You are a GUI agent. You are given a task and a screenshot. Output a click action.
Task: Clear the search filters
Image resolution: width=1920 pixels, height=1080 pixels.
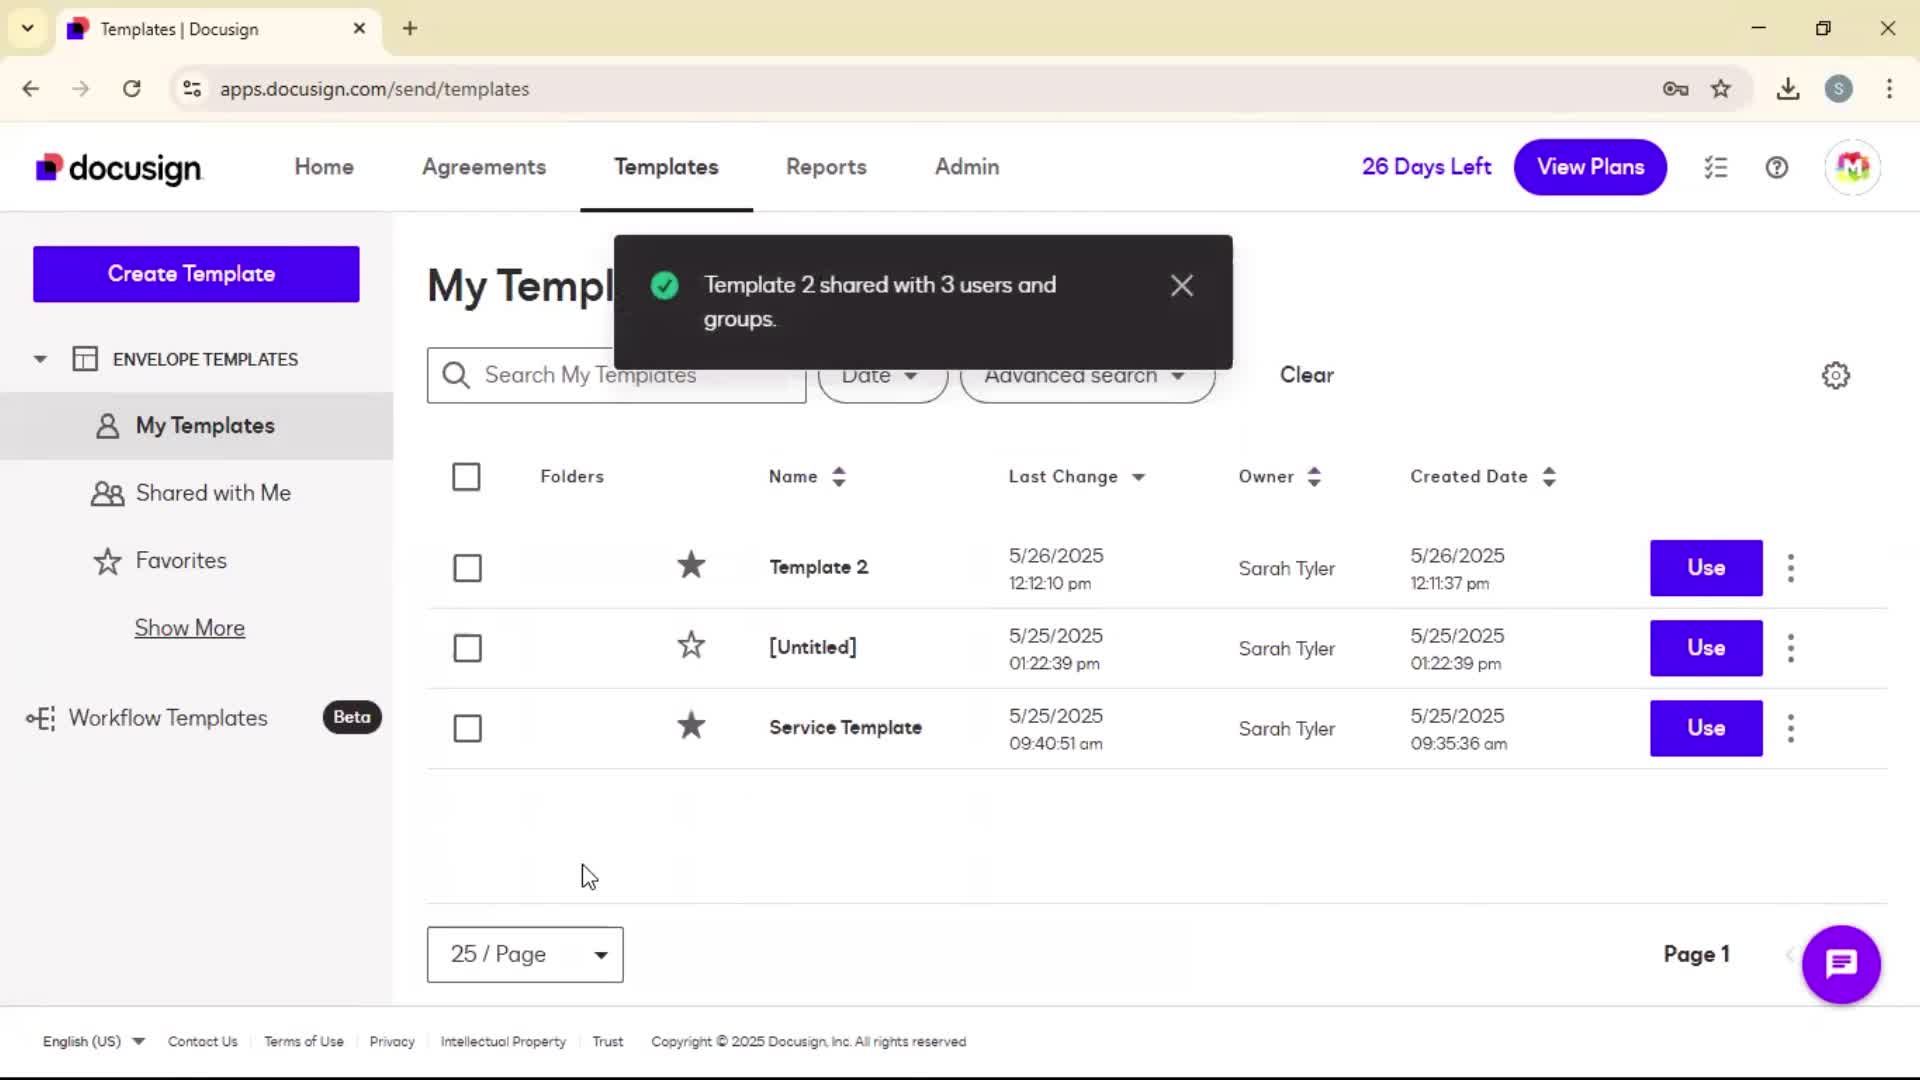[1306, 375]
